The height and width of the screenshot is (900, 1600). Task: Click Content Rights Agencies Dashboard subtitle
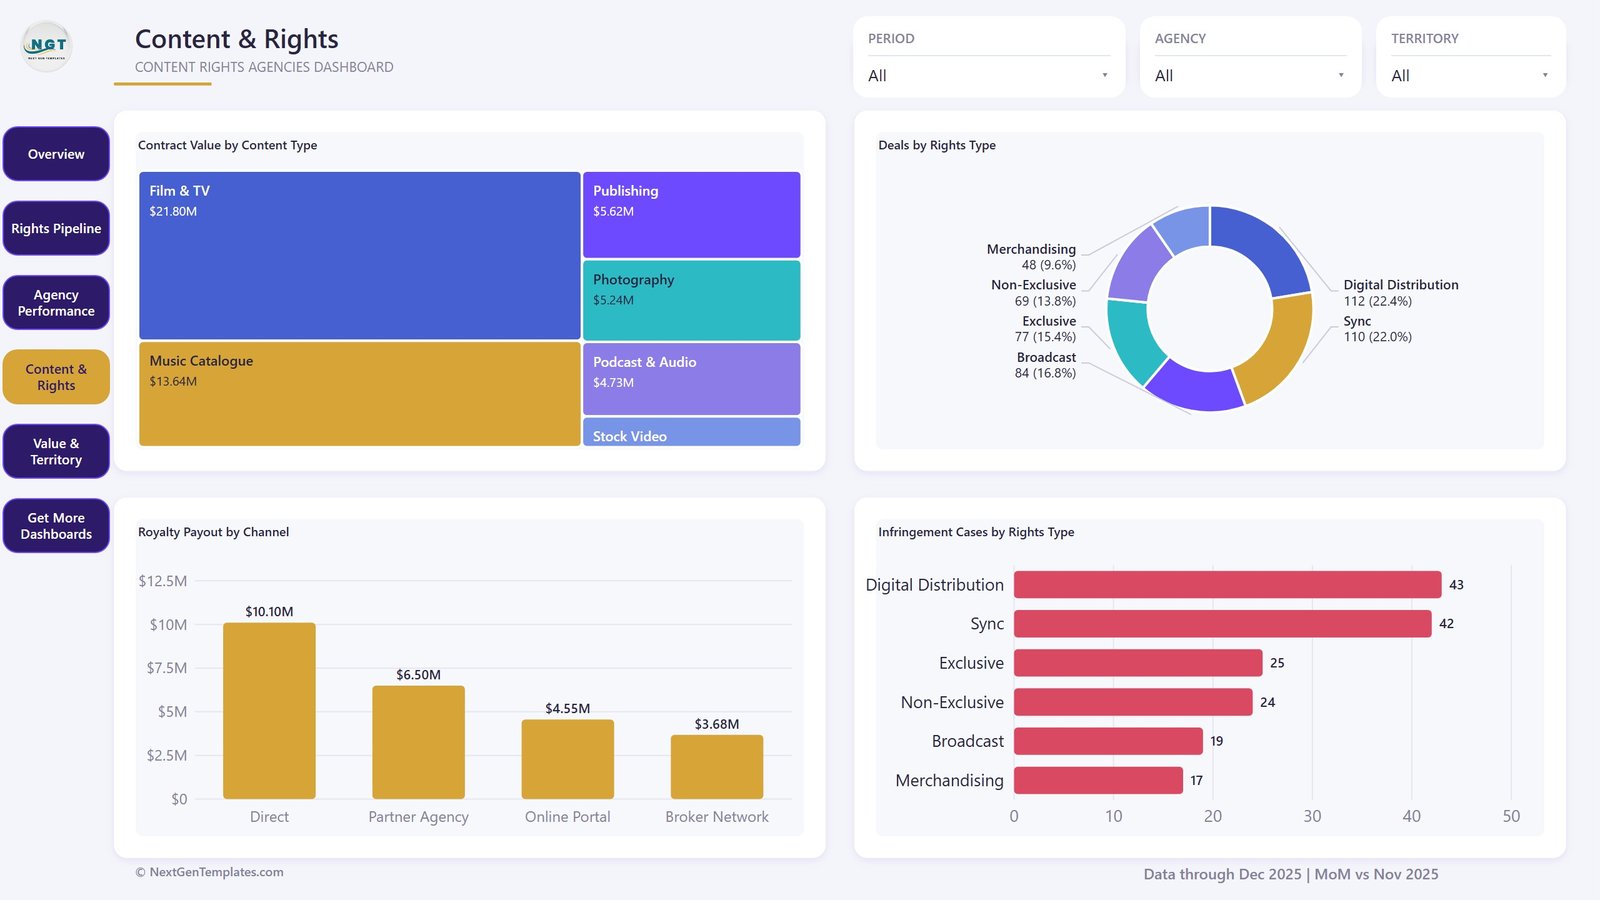(x=264, y=67)
